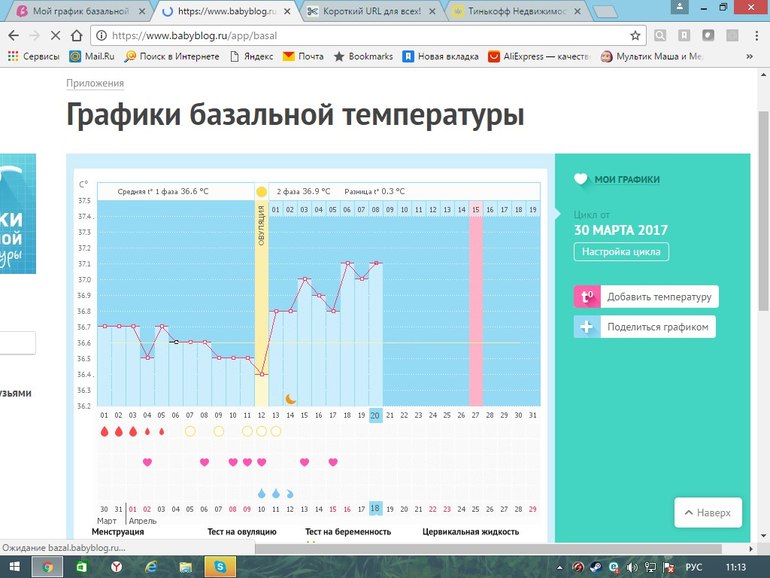Open the Приложения breadcrumb link
The width and height of the screenshot is (770, 578).
pos(95,83)
